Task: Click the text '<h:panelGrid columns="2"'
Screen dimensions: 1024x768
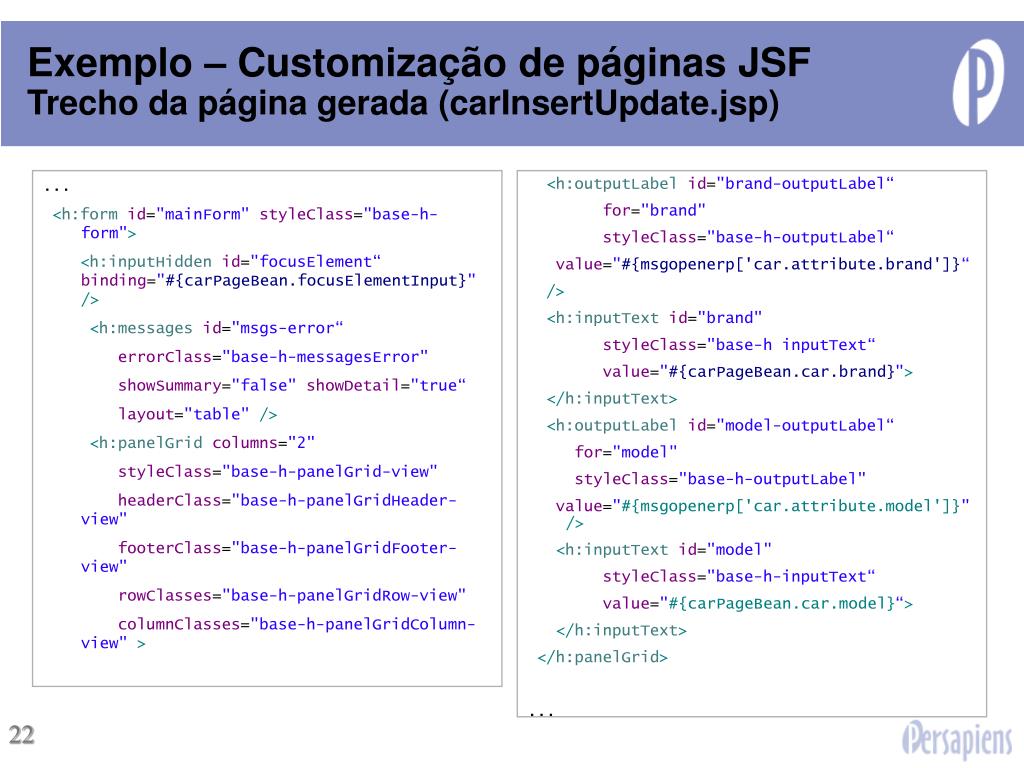Action: click(x=202, y=443)
